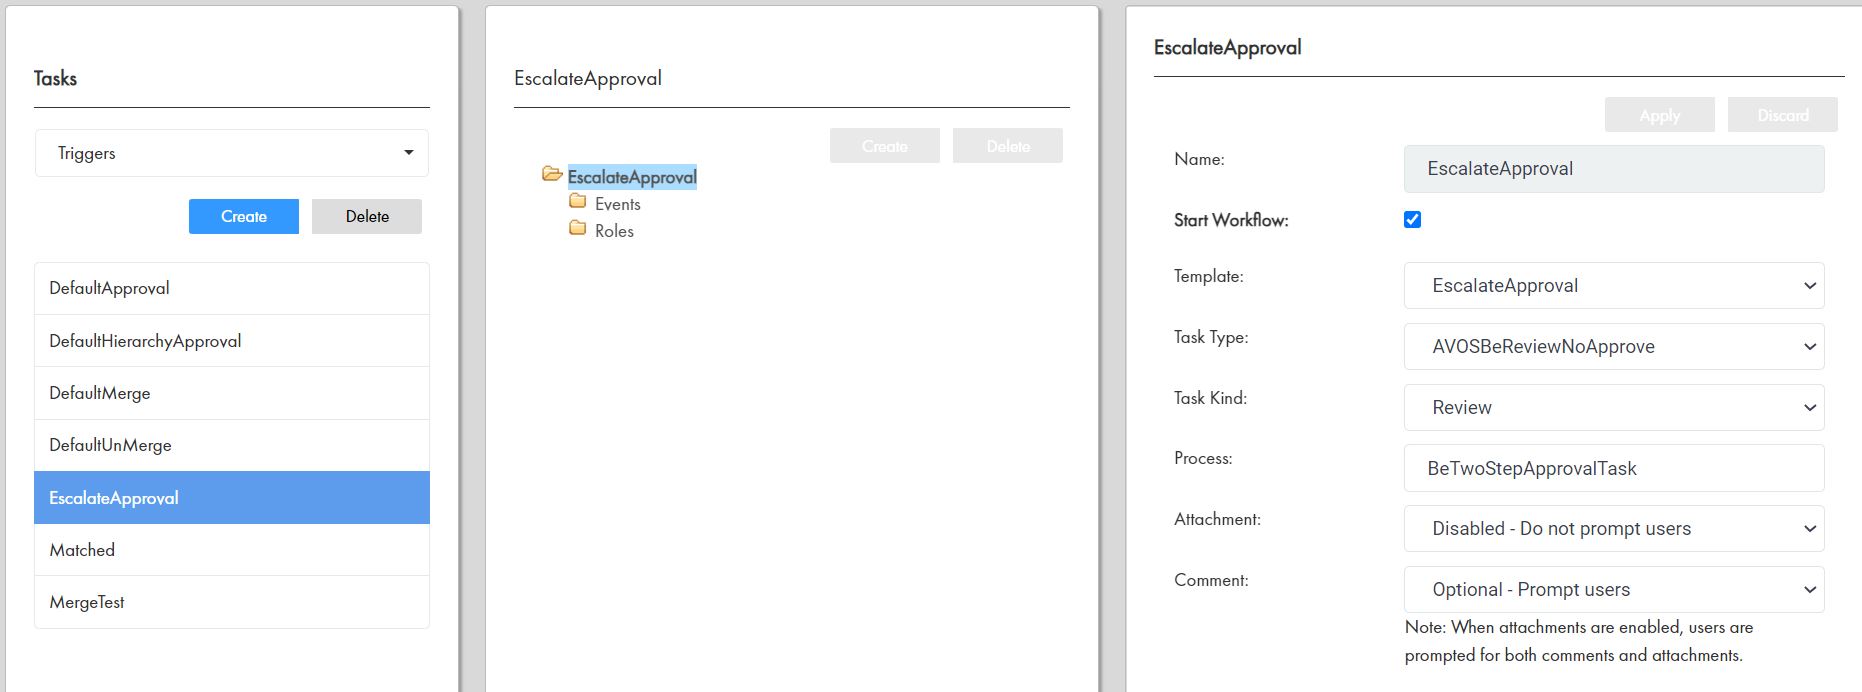1862x692 pixels.
Task: Click the Events folder icon
Action: coord(578,201)
